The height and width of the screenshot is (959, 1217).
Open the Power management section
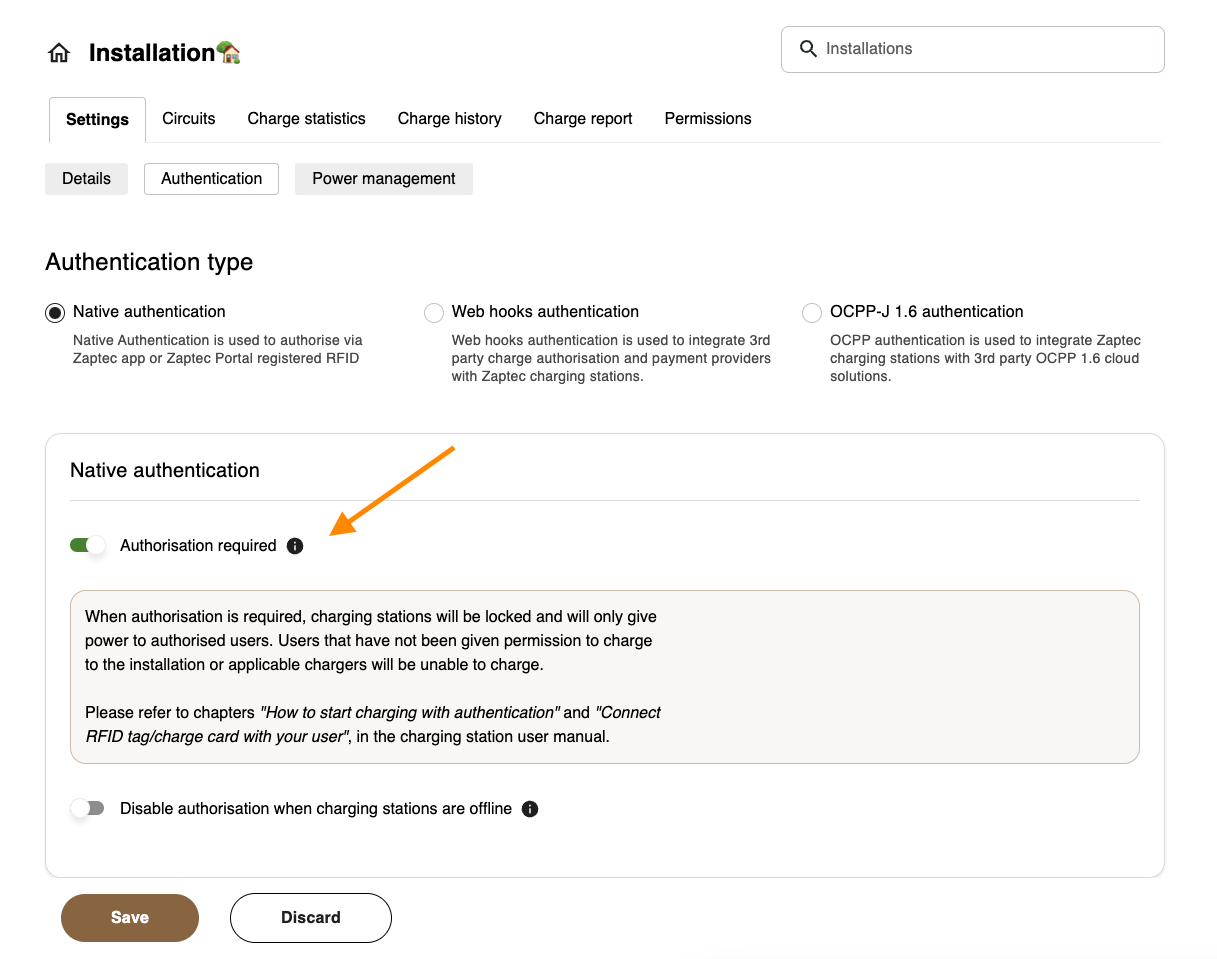pyautogui.click(x=384, y=179)
